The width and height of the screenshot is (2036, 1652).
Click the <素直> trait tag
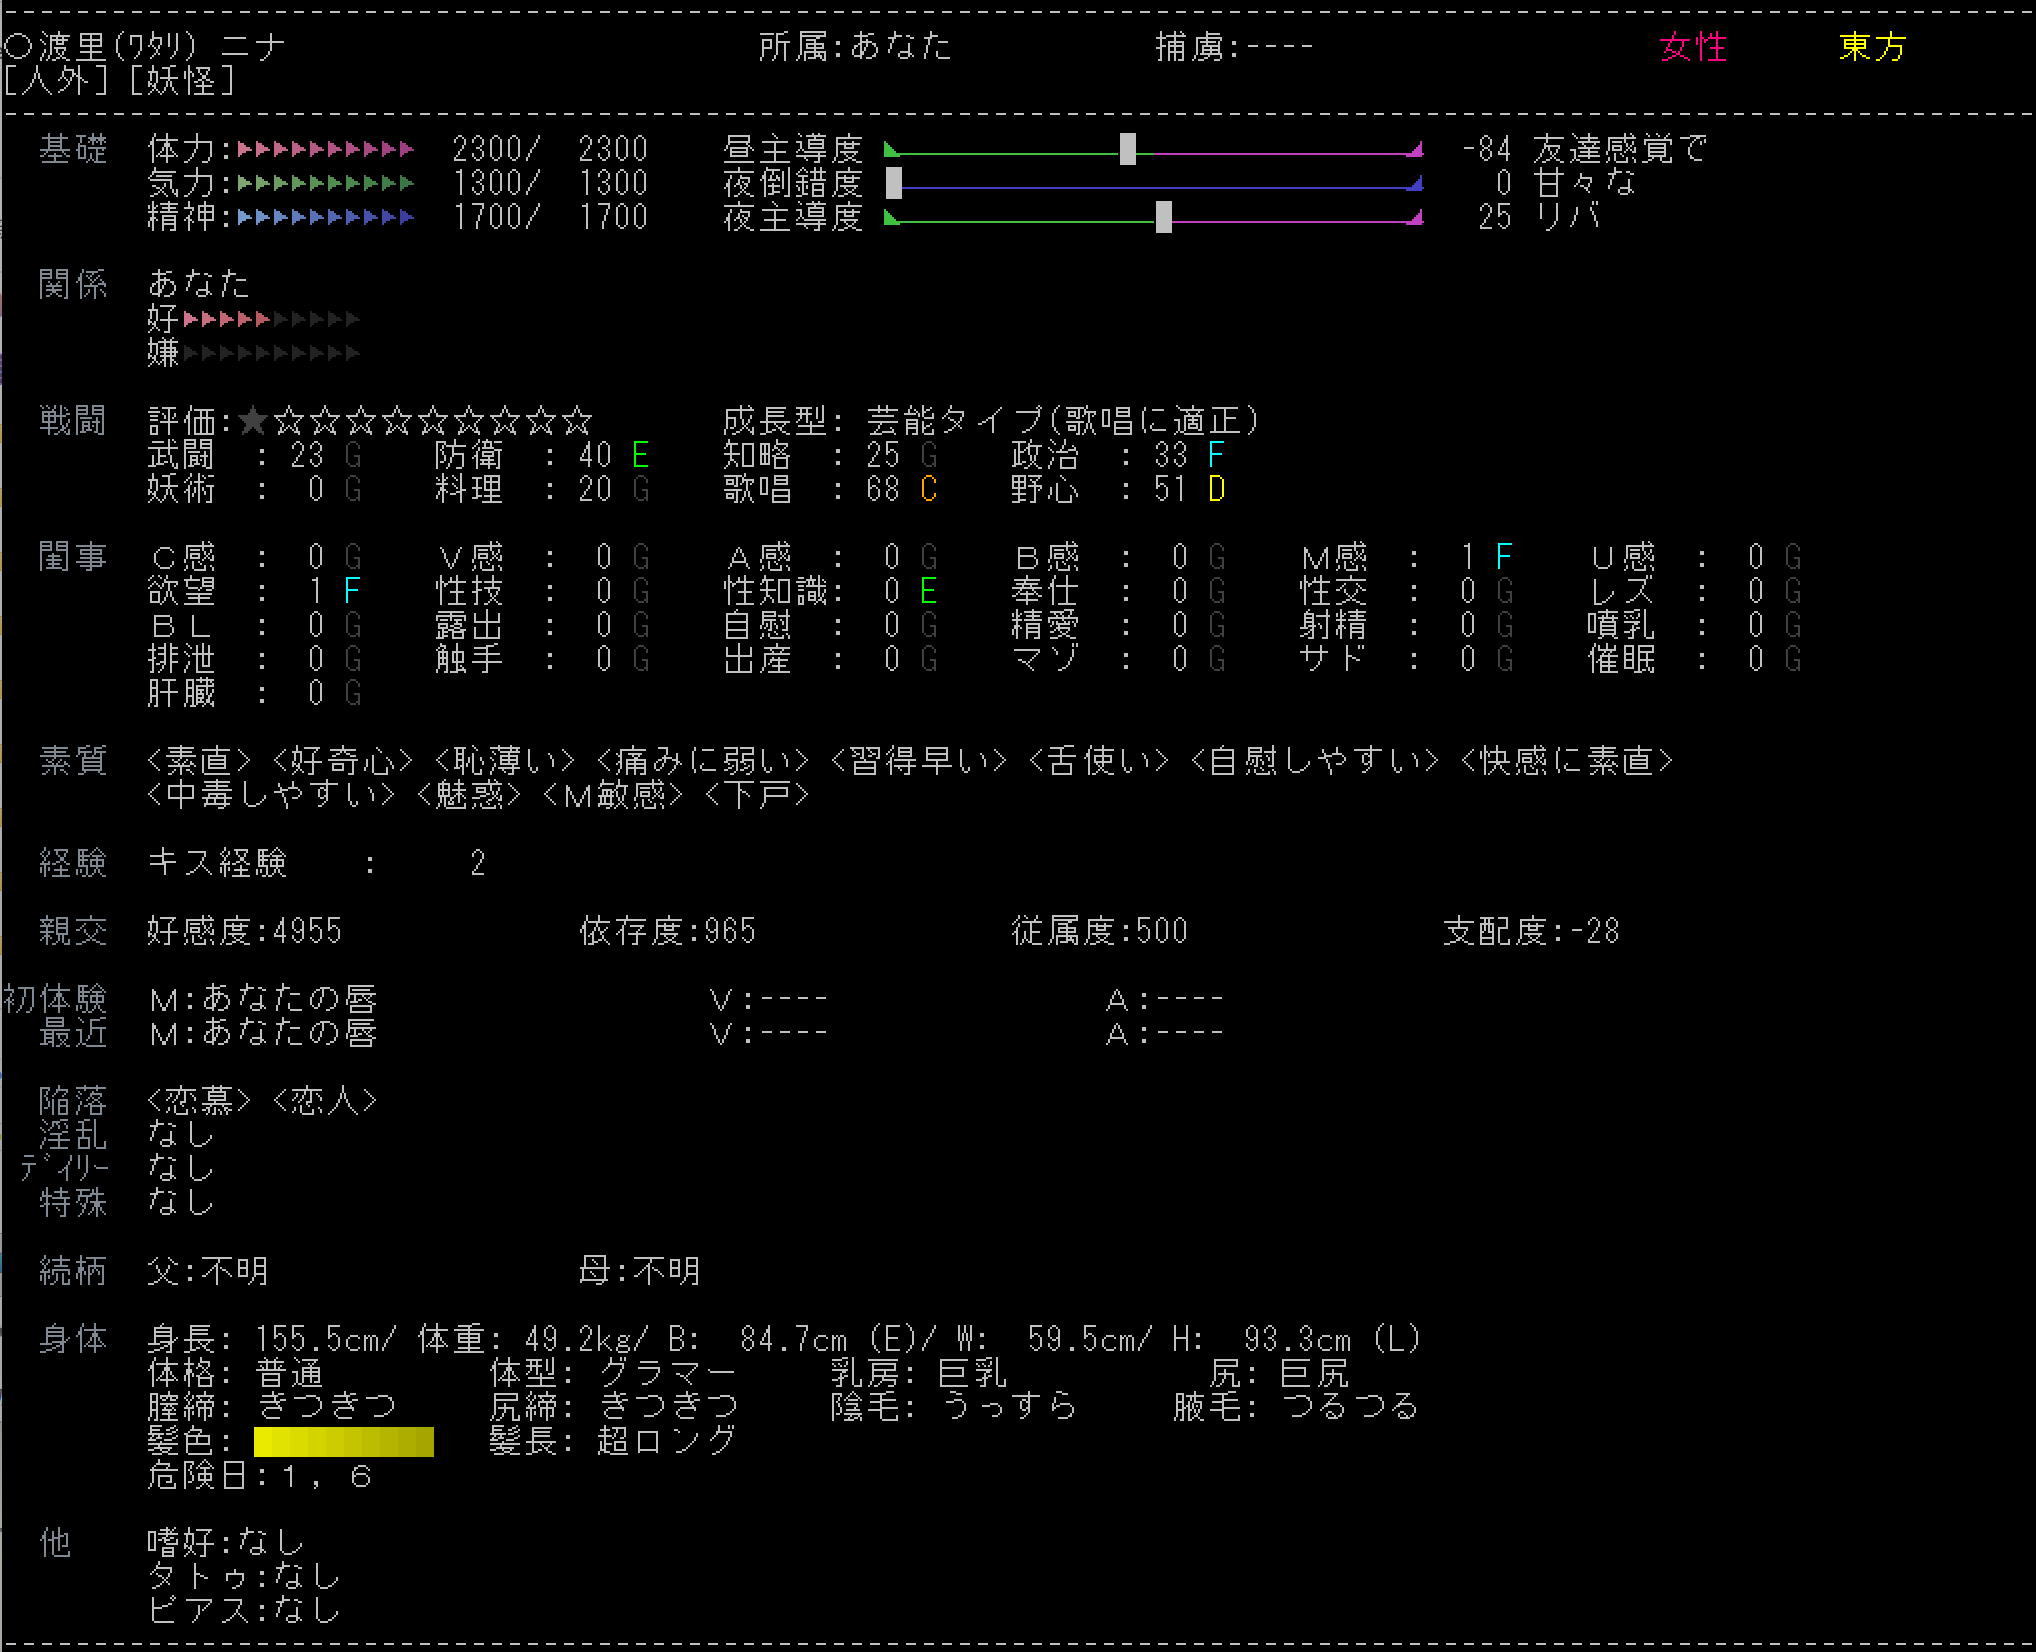tap(198, 761)
